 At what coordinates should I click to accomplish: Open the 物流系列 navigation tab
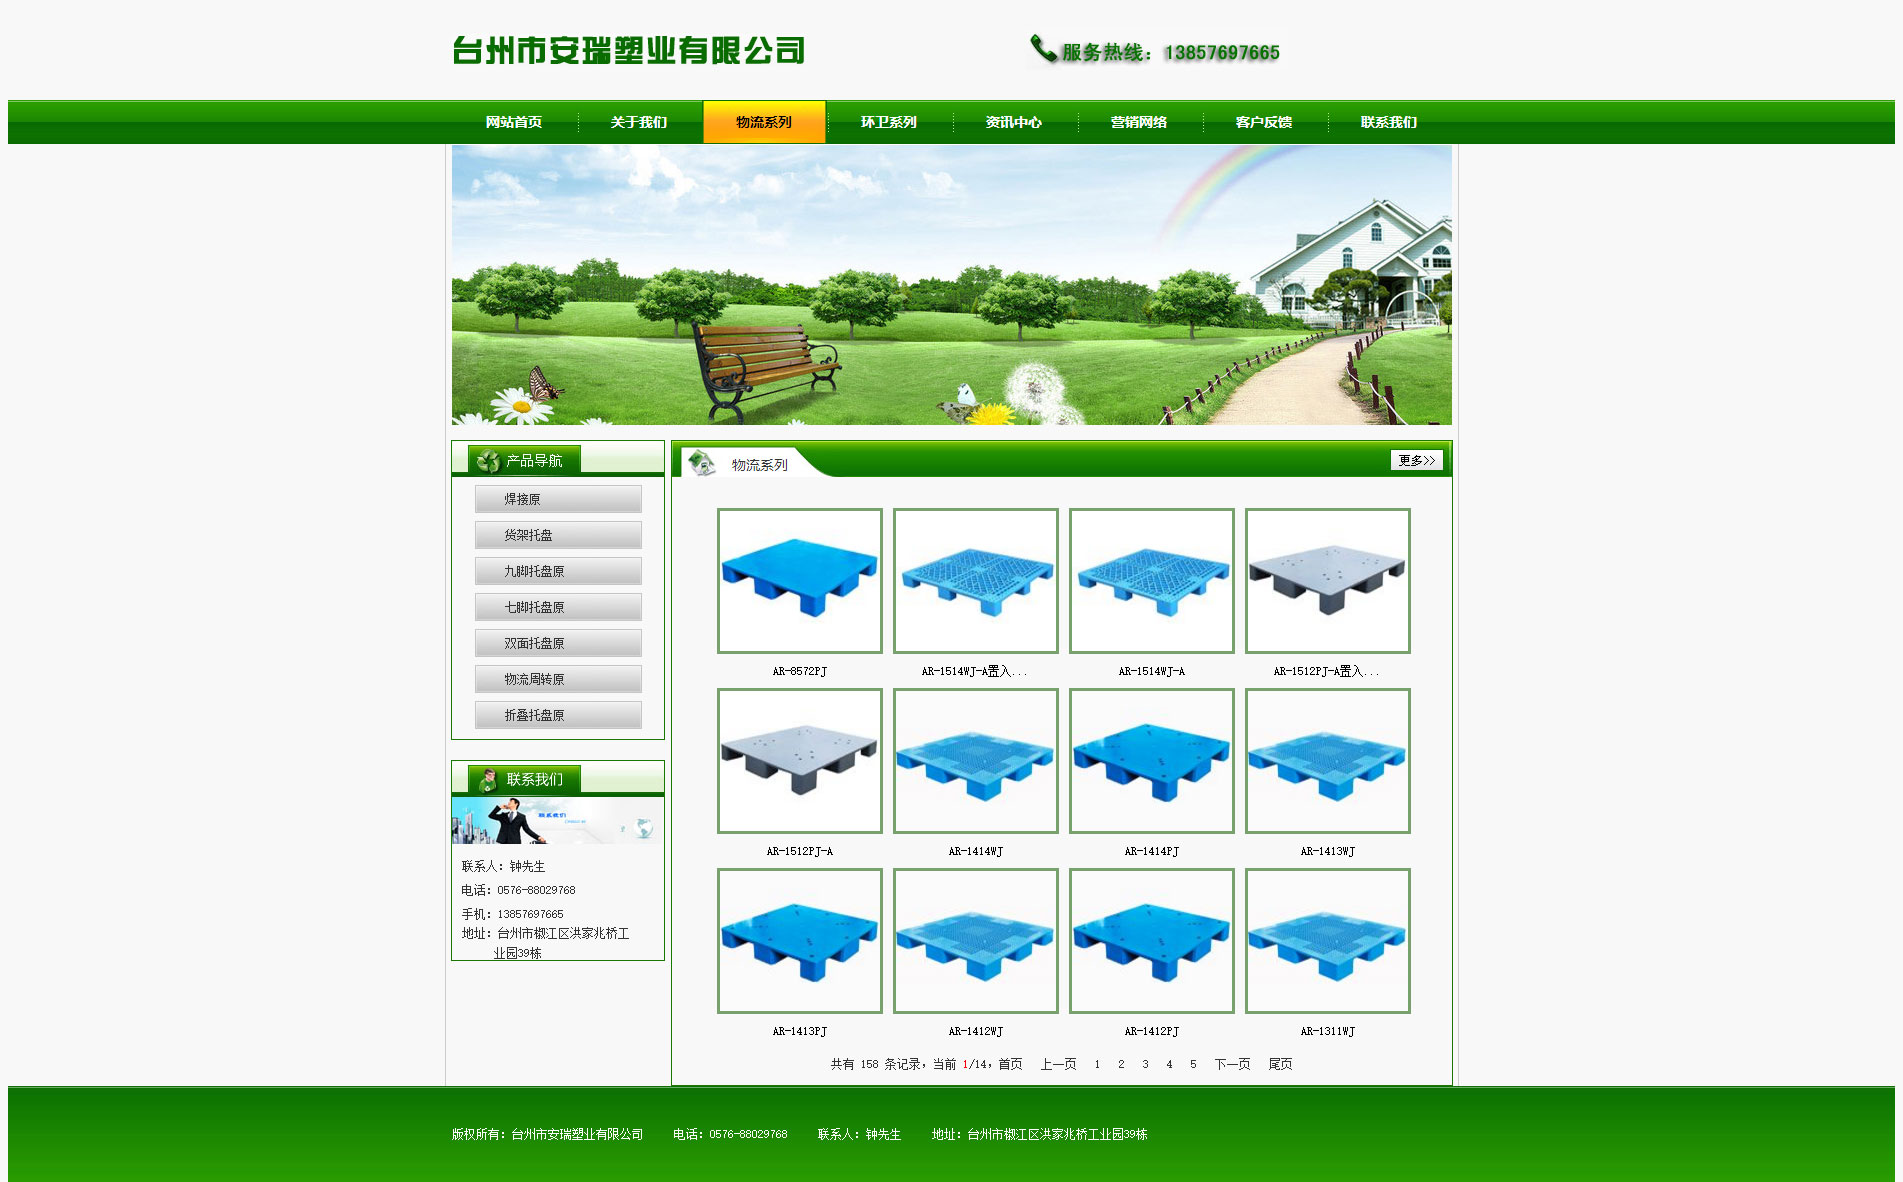pyautogui.click(x=764, y=122)
